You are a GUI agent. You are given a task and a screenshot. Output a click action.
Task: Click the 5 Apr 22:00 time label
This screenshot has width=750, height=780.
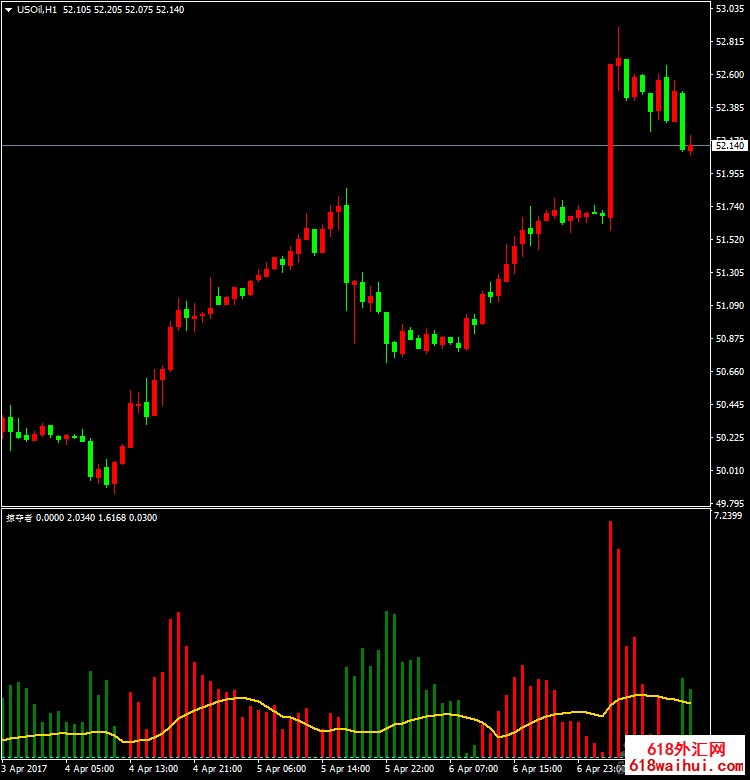click(408, 769)
